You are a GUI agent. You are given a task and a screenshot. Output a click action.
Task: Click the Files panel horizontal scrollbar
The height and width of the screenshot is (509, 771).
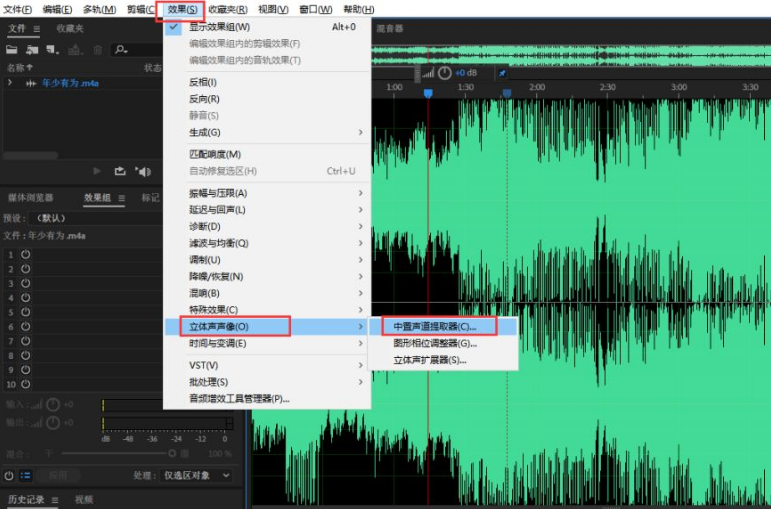click(30, 155)
